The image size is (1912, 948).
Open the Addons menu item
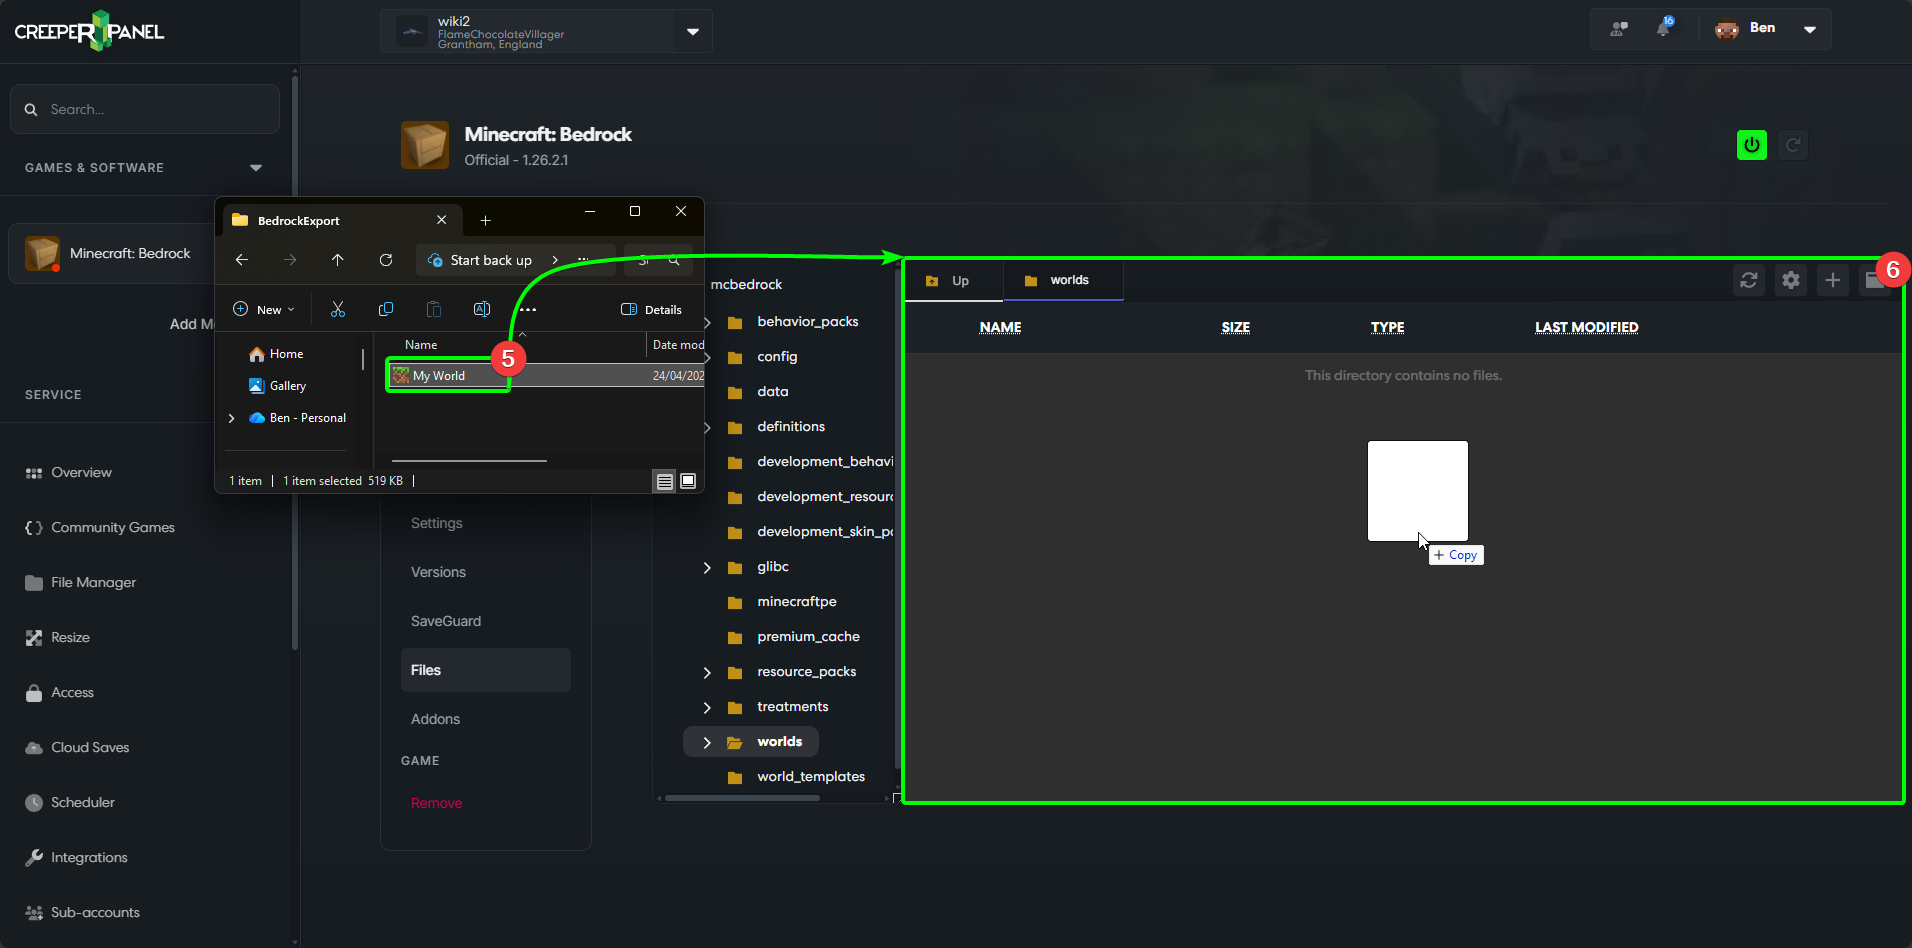point(435,719)
